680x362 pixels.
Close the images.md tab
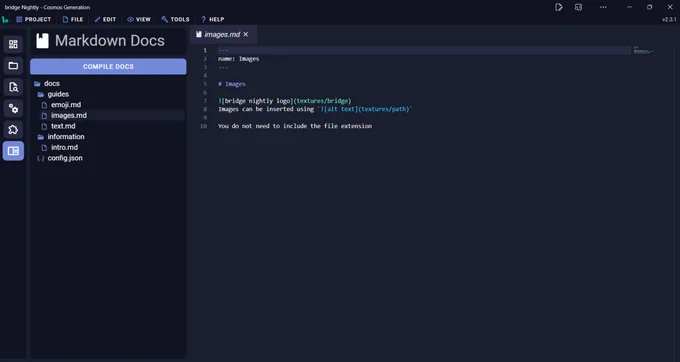tap(246, 34)
